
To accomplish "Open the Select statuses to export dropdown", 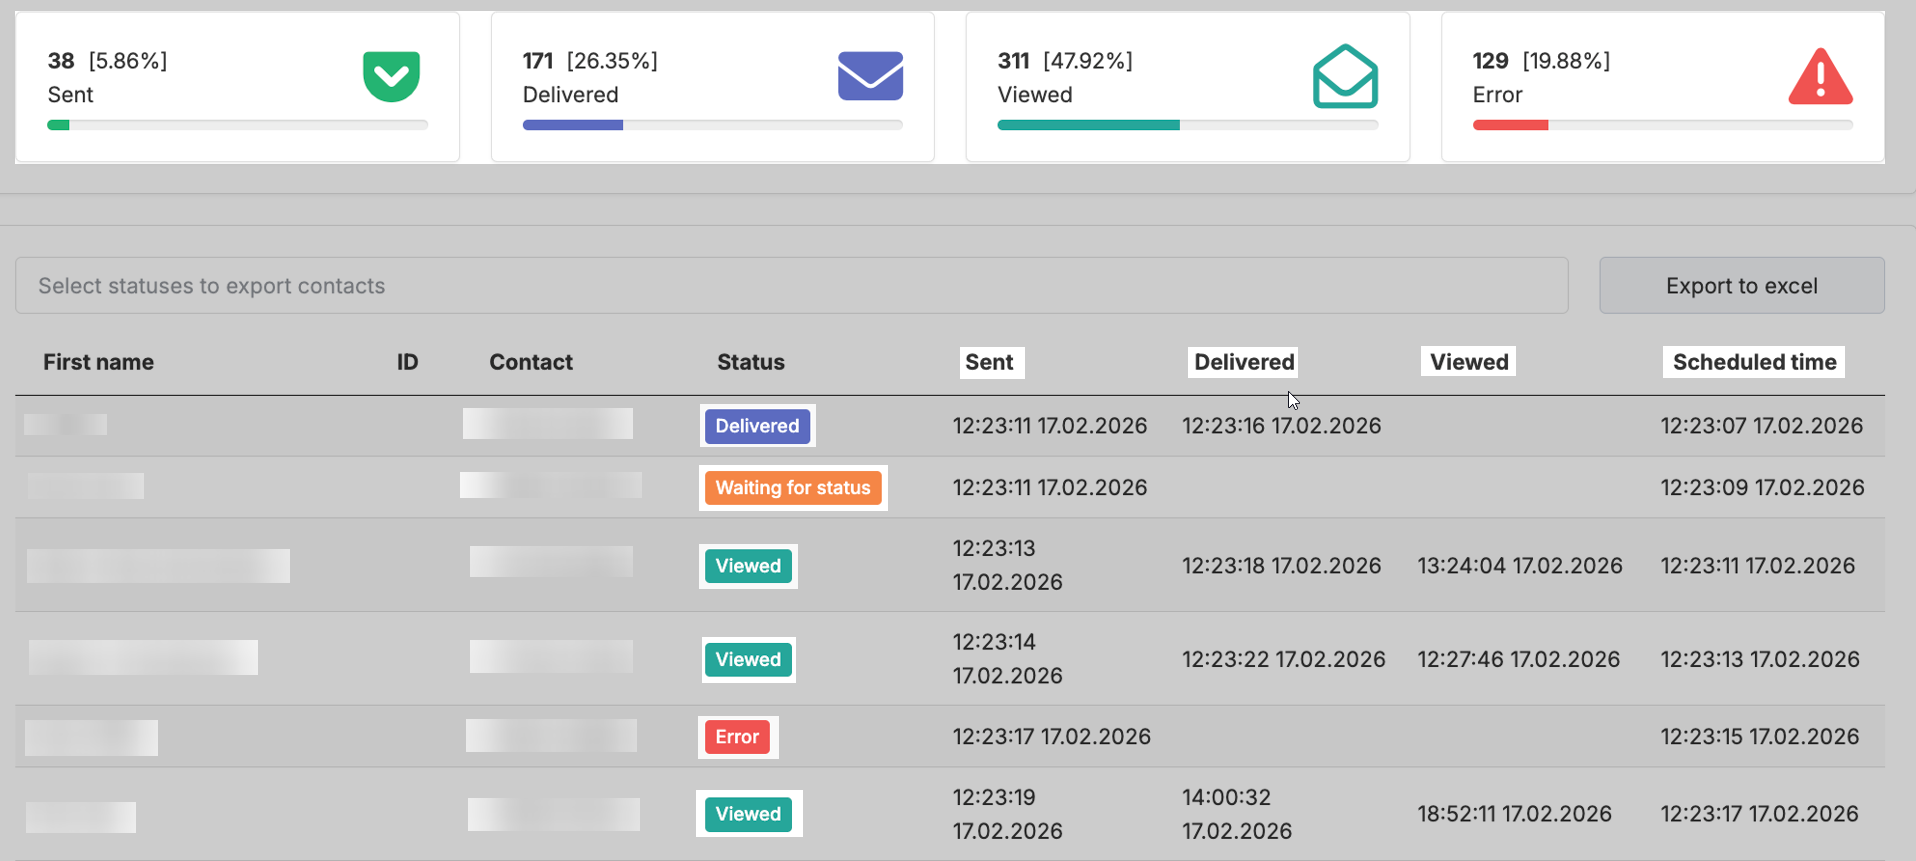I will point(791,286).
